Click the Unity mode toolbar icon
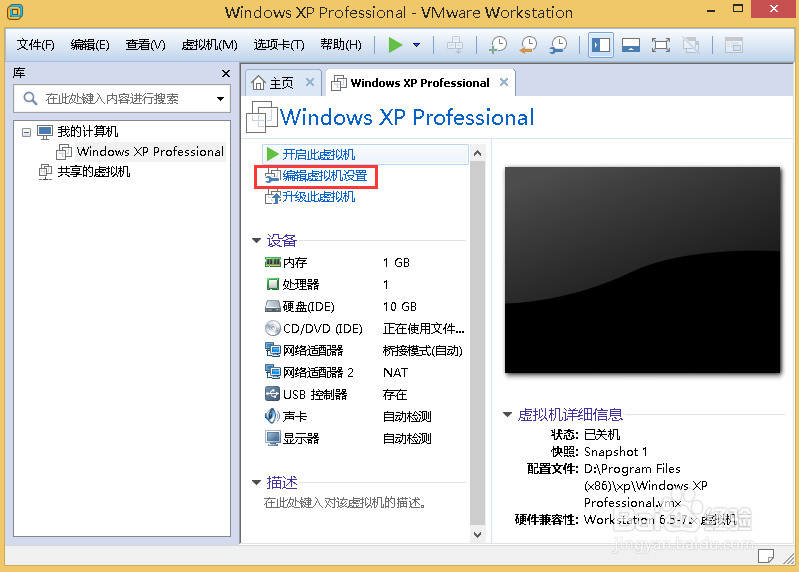Image resolution: width=799 pixels, height=572 pixels. tap(691, 45)
